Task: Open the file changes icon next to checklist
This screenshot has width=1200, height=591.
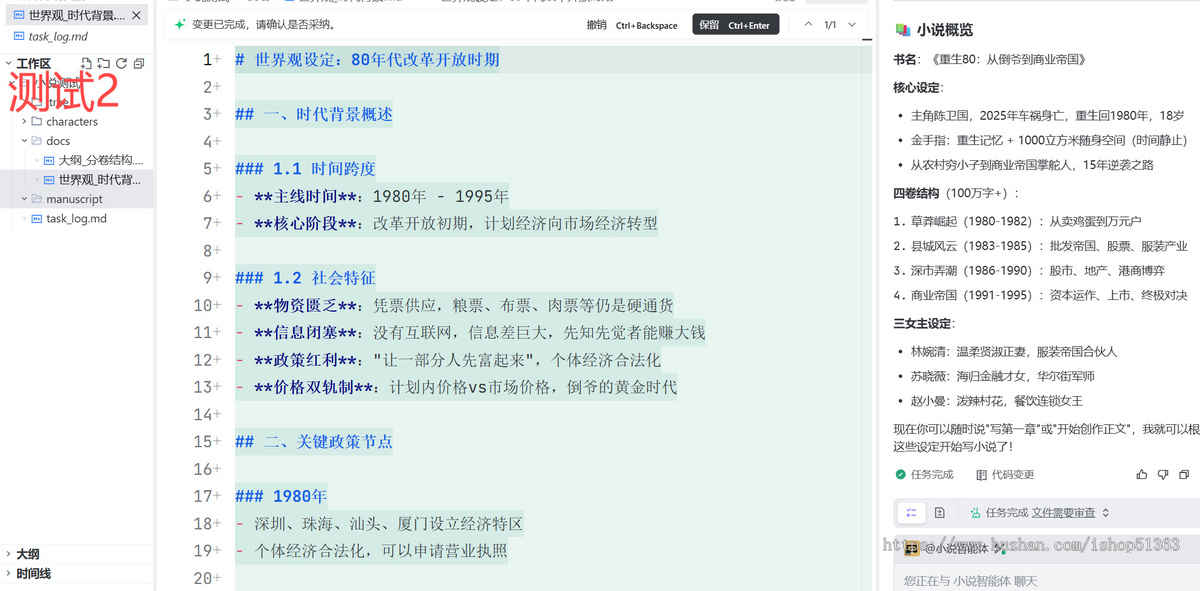Action: pyautogui.click(x=940, y=512)
